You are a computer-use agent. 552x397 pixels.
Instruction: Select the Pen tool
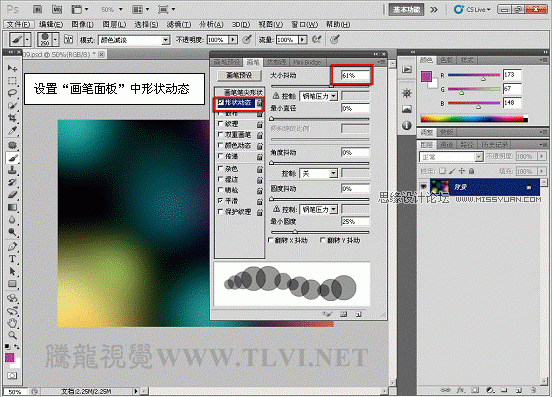click(x=12, y=246)
